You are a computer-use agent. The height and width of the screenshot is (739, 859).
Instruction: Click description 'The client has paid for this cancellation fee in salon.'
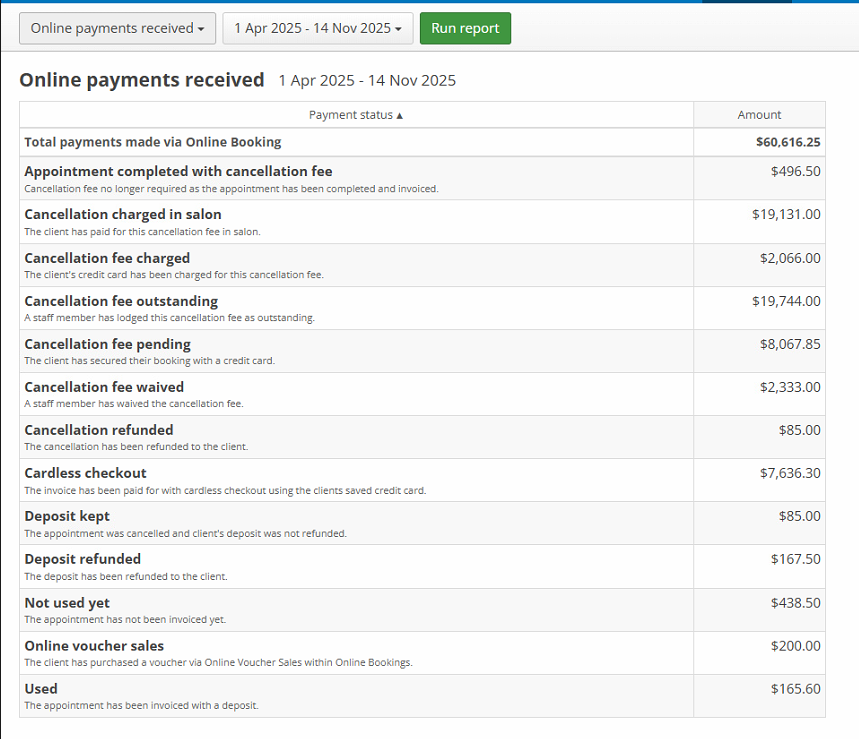pyautogui.click(x=142, y=232)
